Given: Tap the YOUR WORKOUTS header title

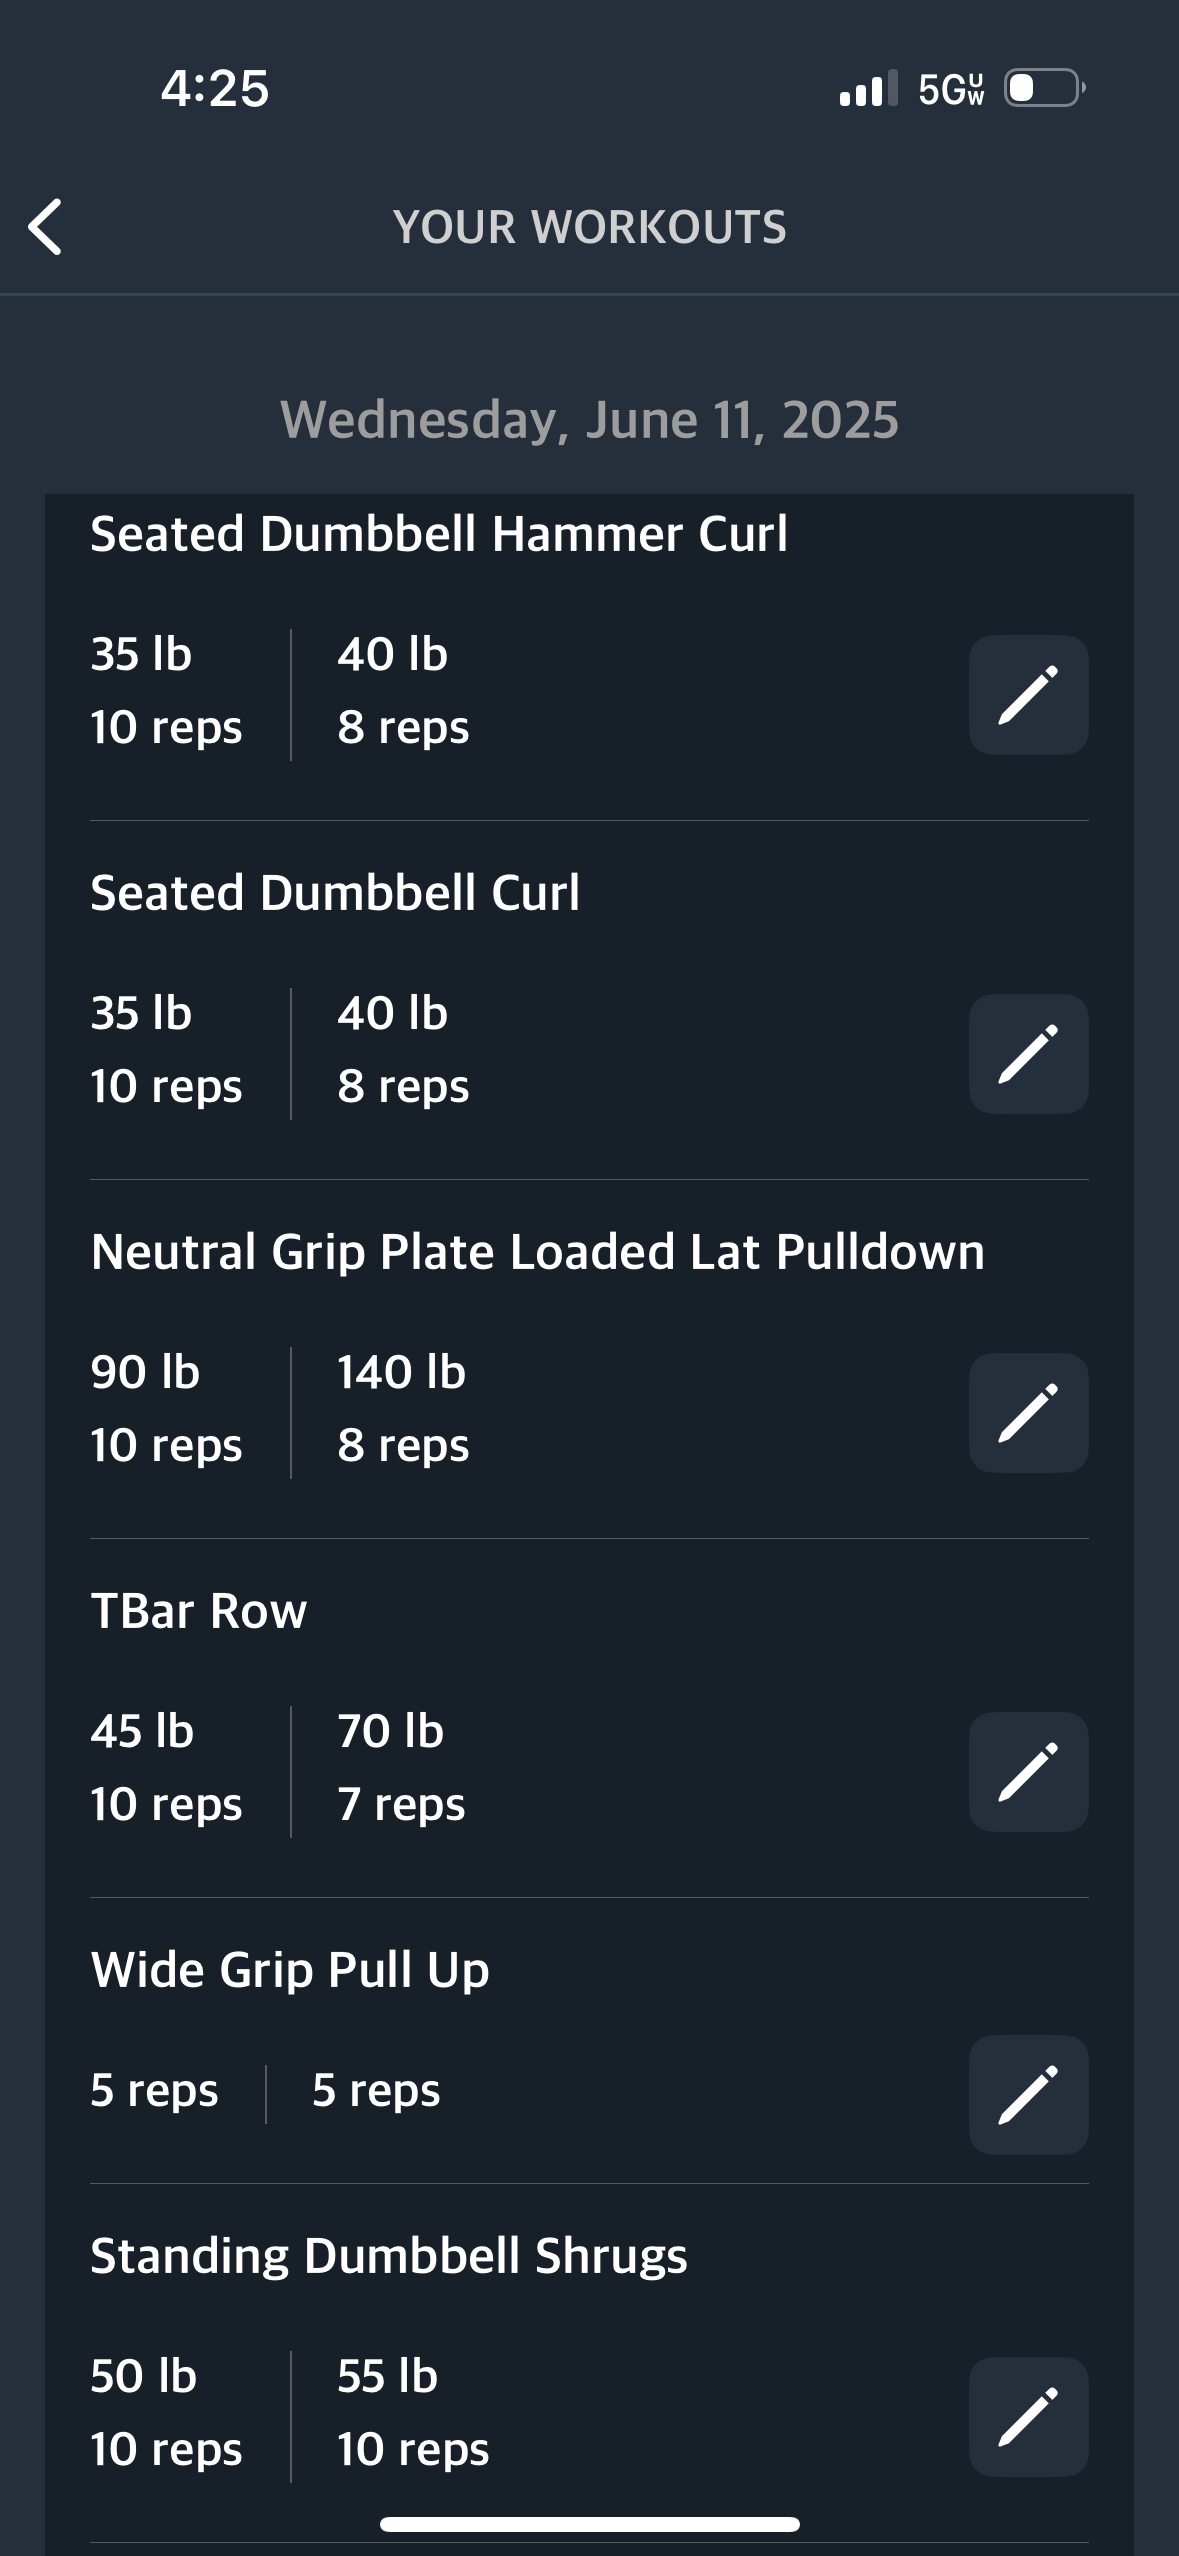Looking at the screenshot, I should click(589, 227).
